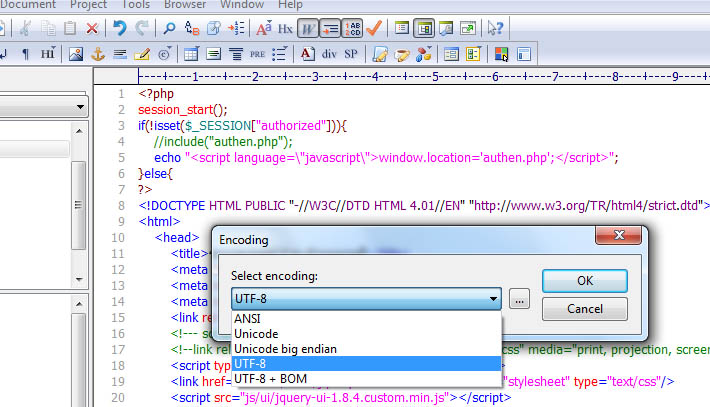The width and height of the screenshot is (710, 407).
Task: Toggle full screen view icon
Action: click(468, 29)
